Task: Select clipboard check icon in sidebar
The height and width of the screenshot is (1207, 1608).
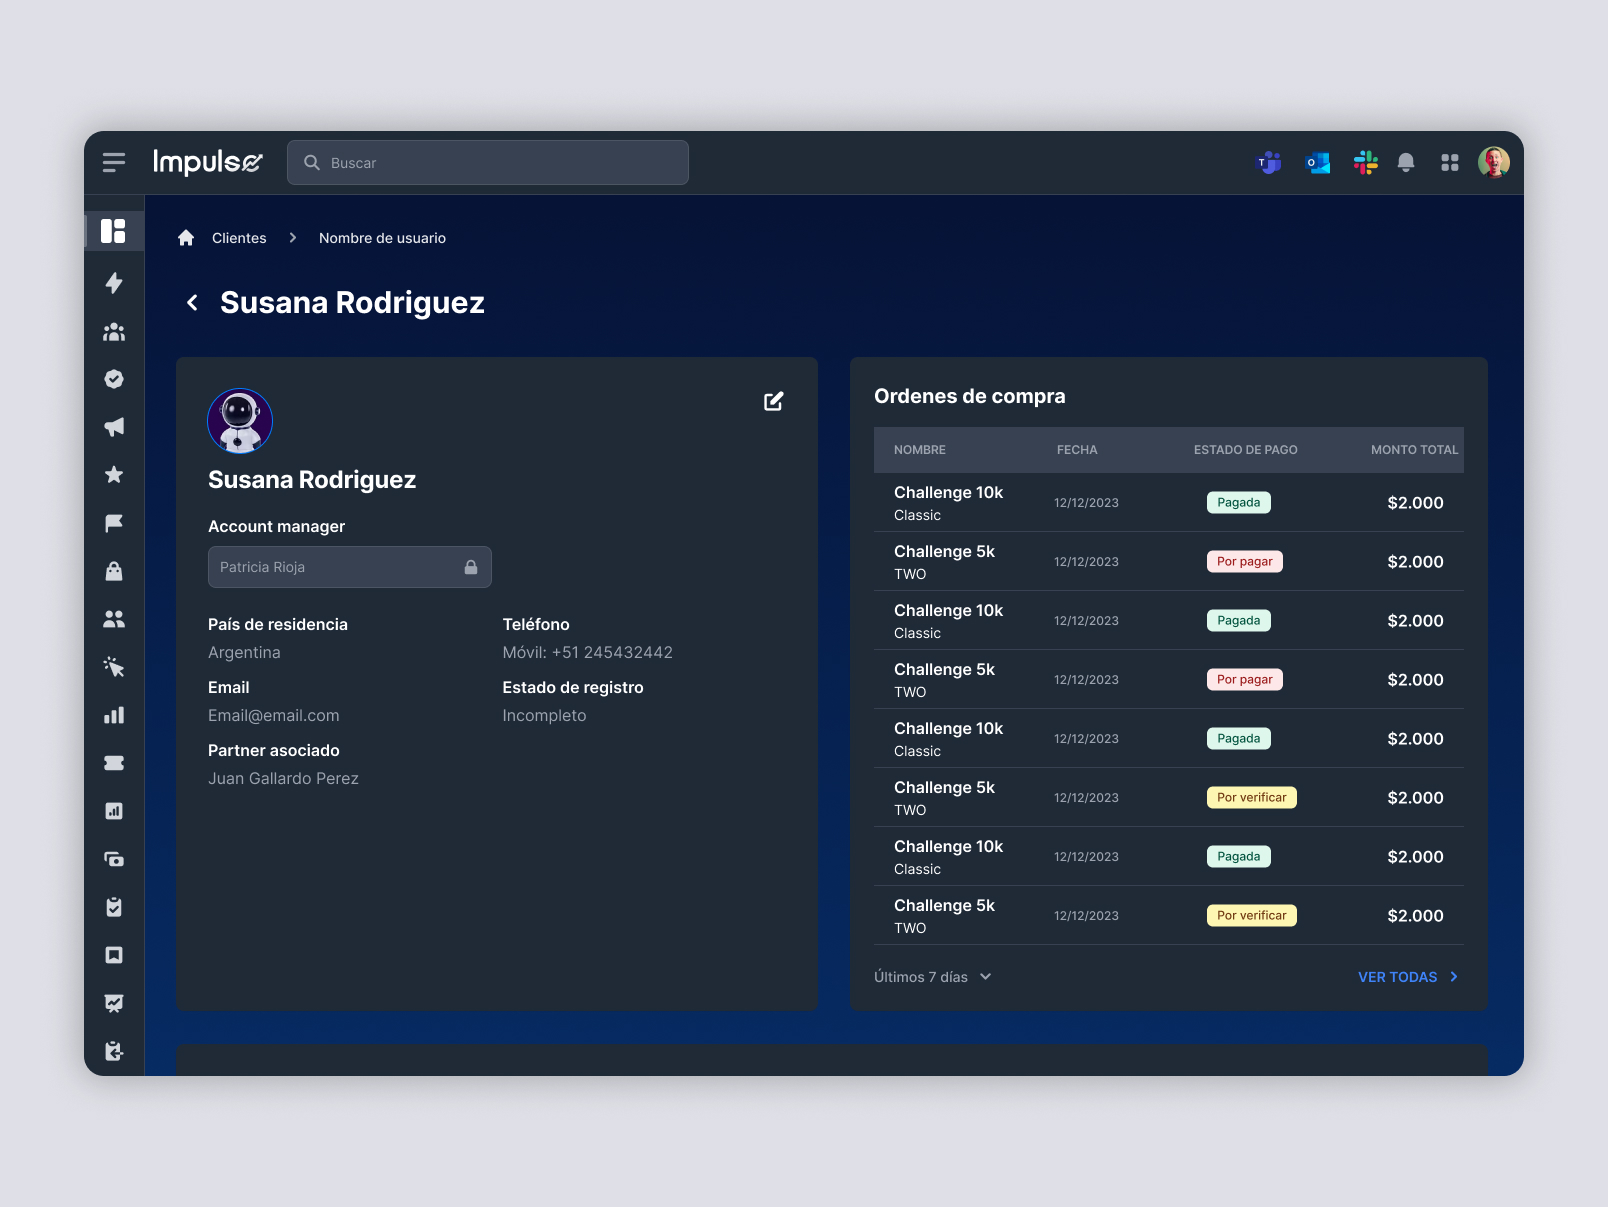Action: click(114, 907)
